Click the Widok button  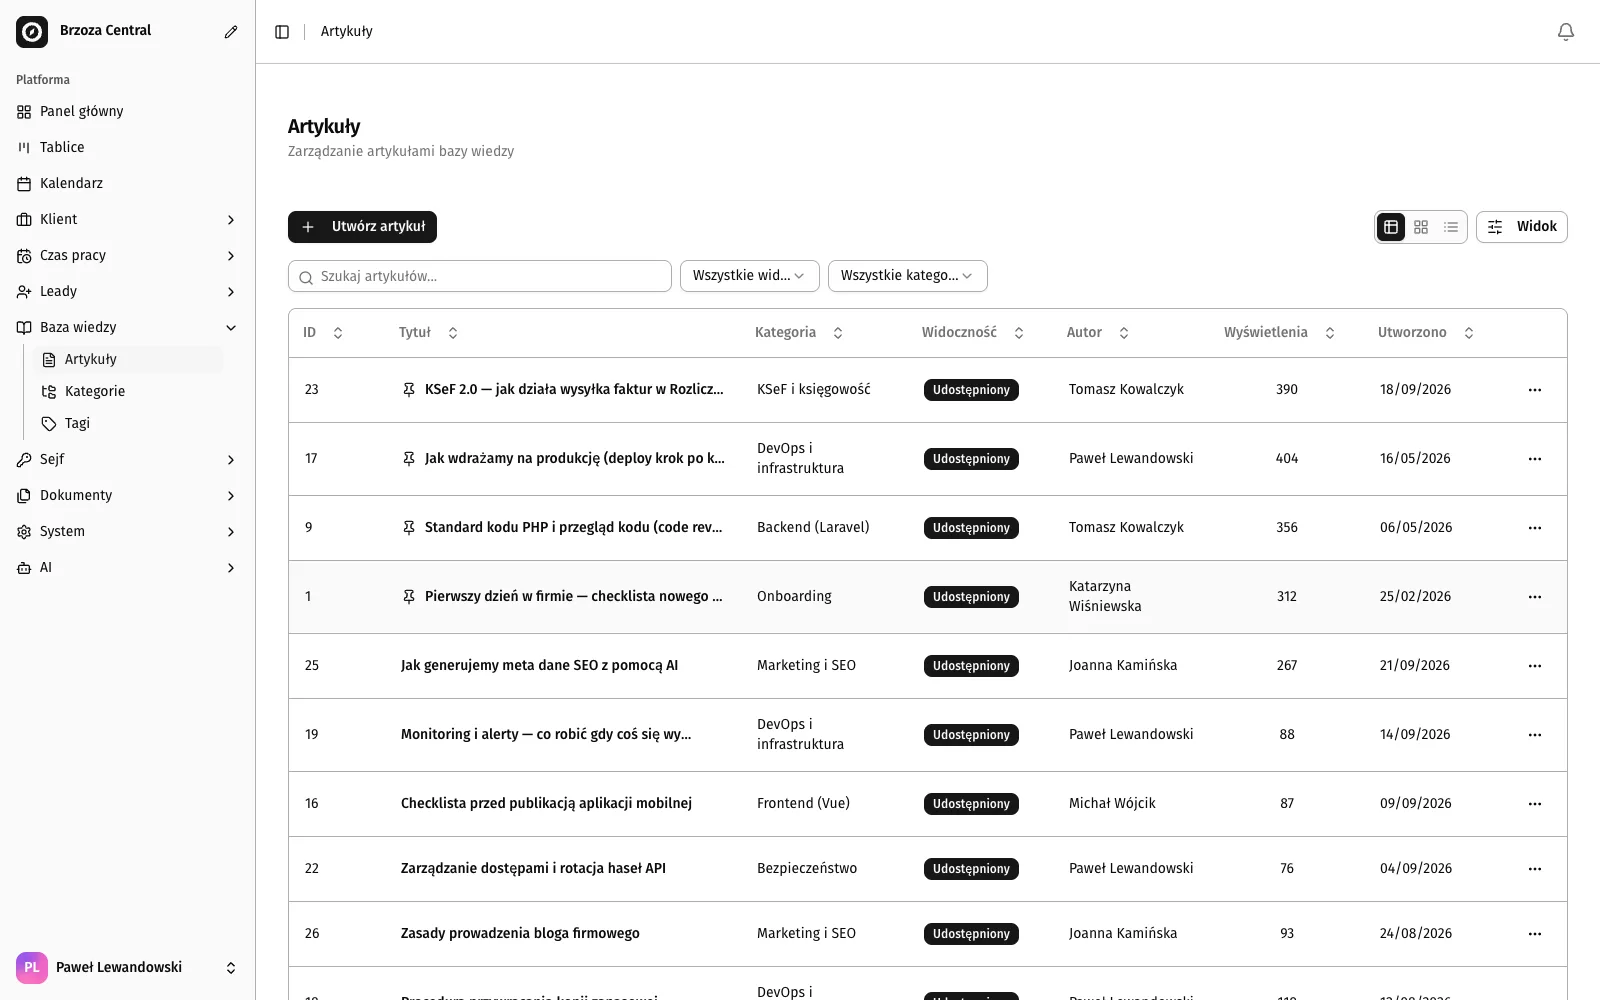[x=1522, y=227]
